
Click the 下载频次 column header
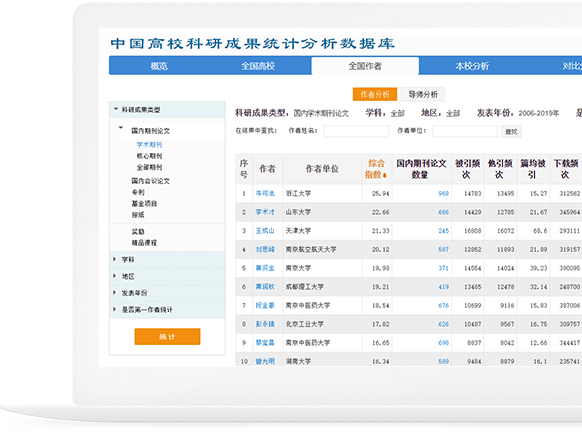565,169
